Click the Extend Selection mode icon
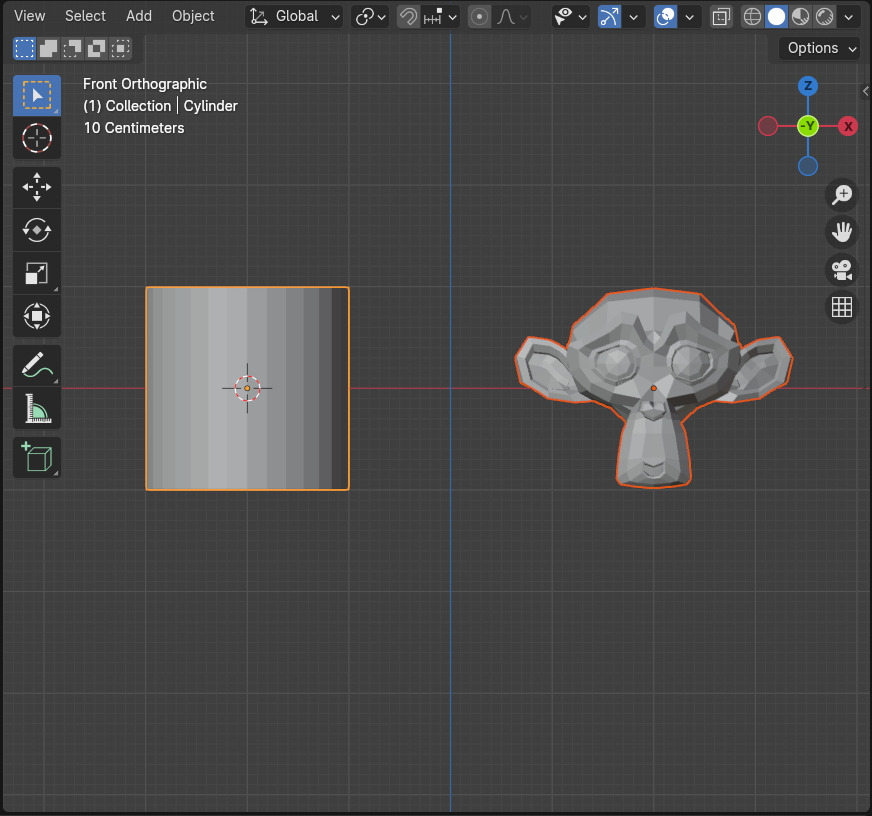 48,48
